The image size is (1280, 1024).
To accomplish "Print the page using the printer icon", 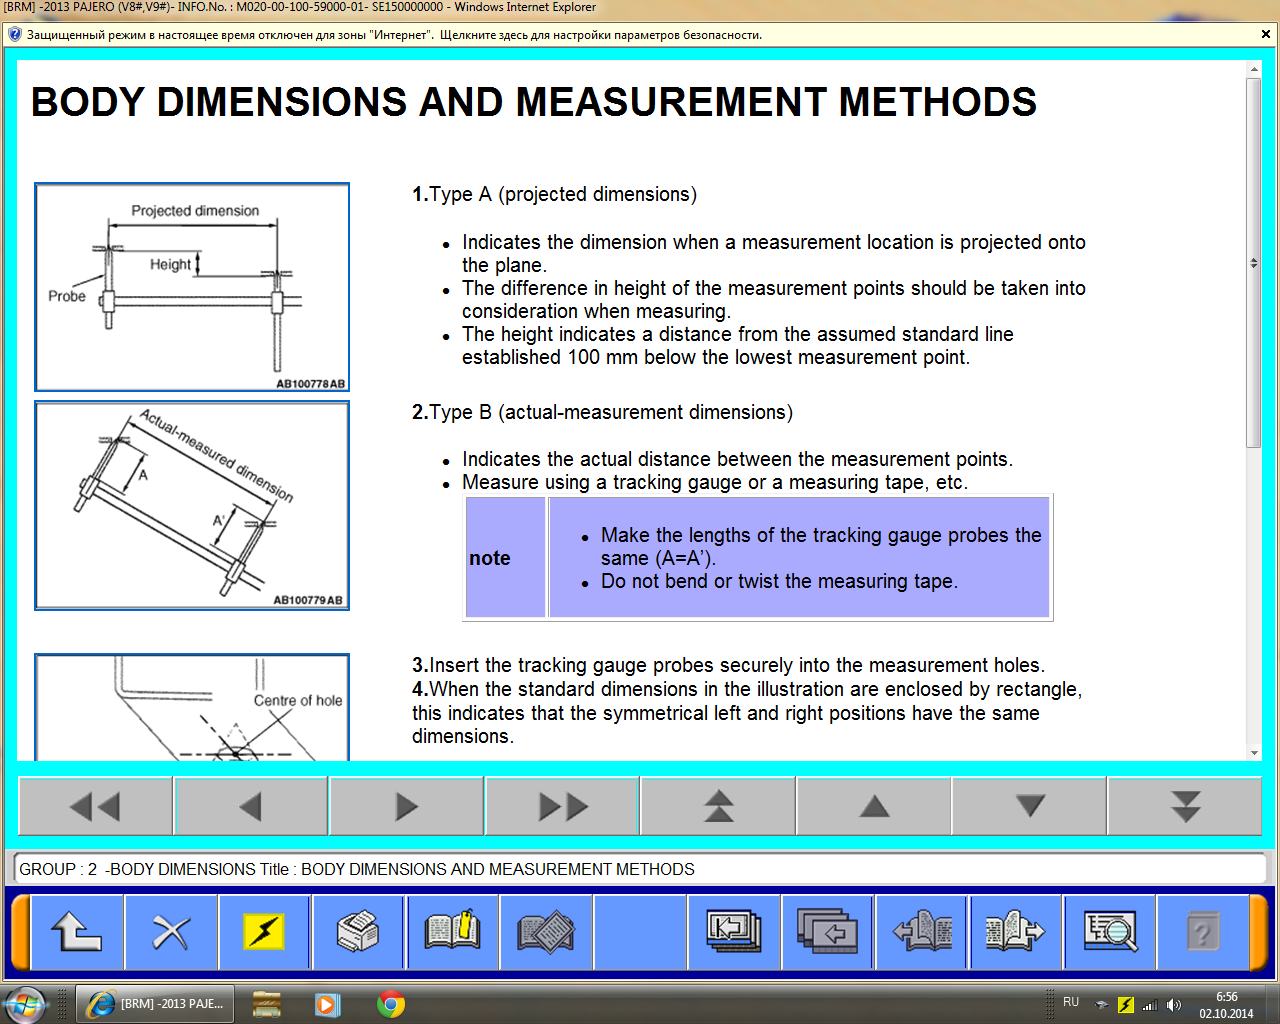I will pyautogui.click(x=358, y=932).
